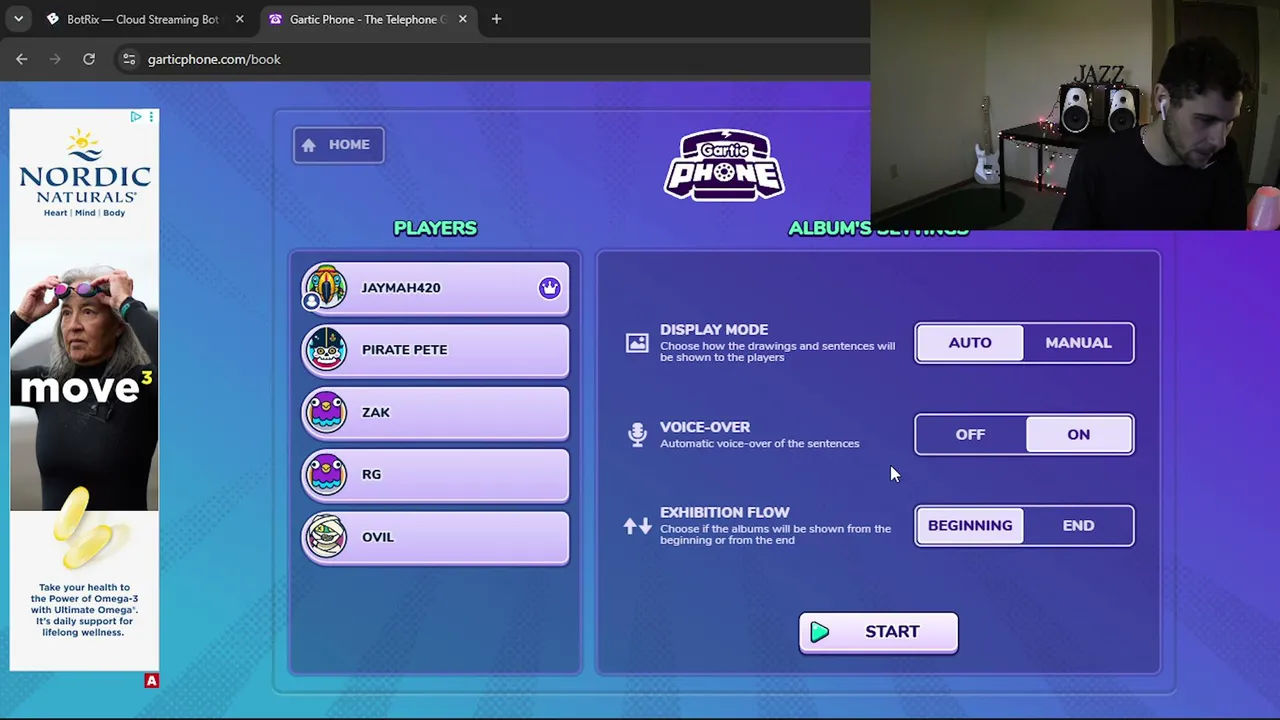Select player OVIL
This screenshot has width=1280, height=720.
[x=436, y=538]
